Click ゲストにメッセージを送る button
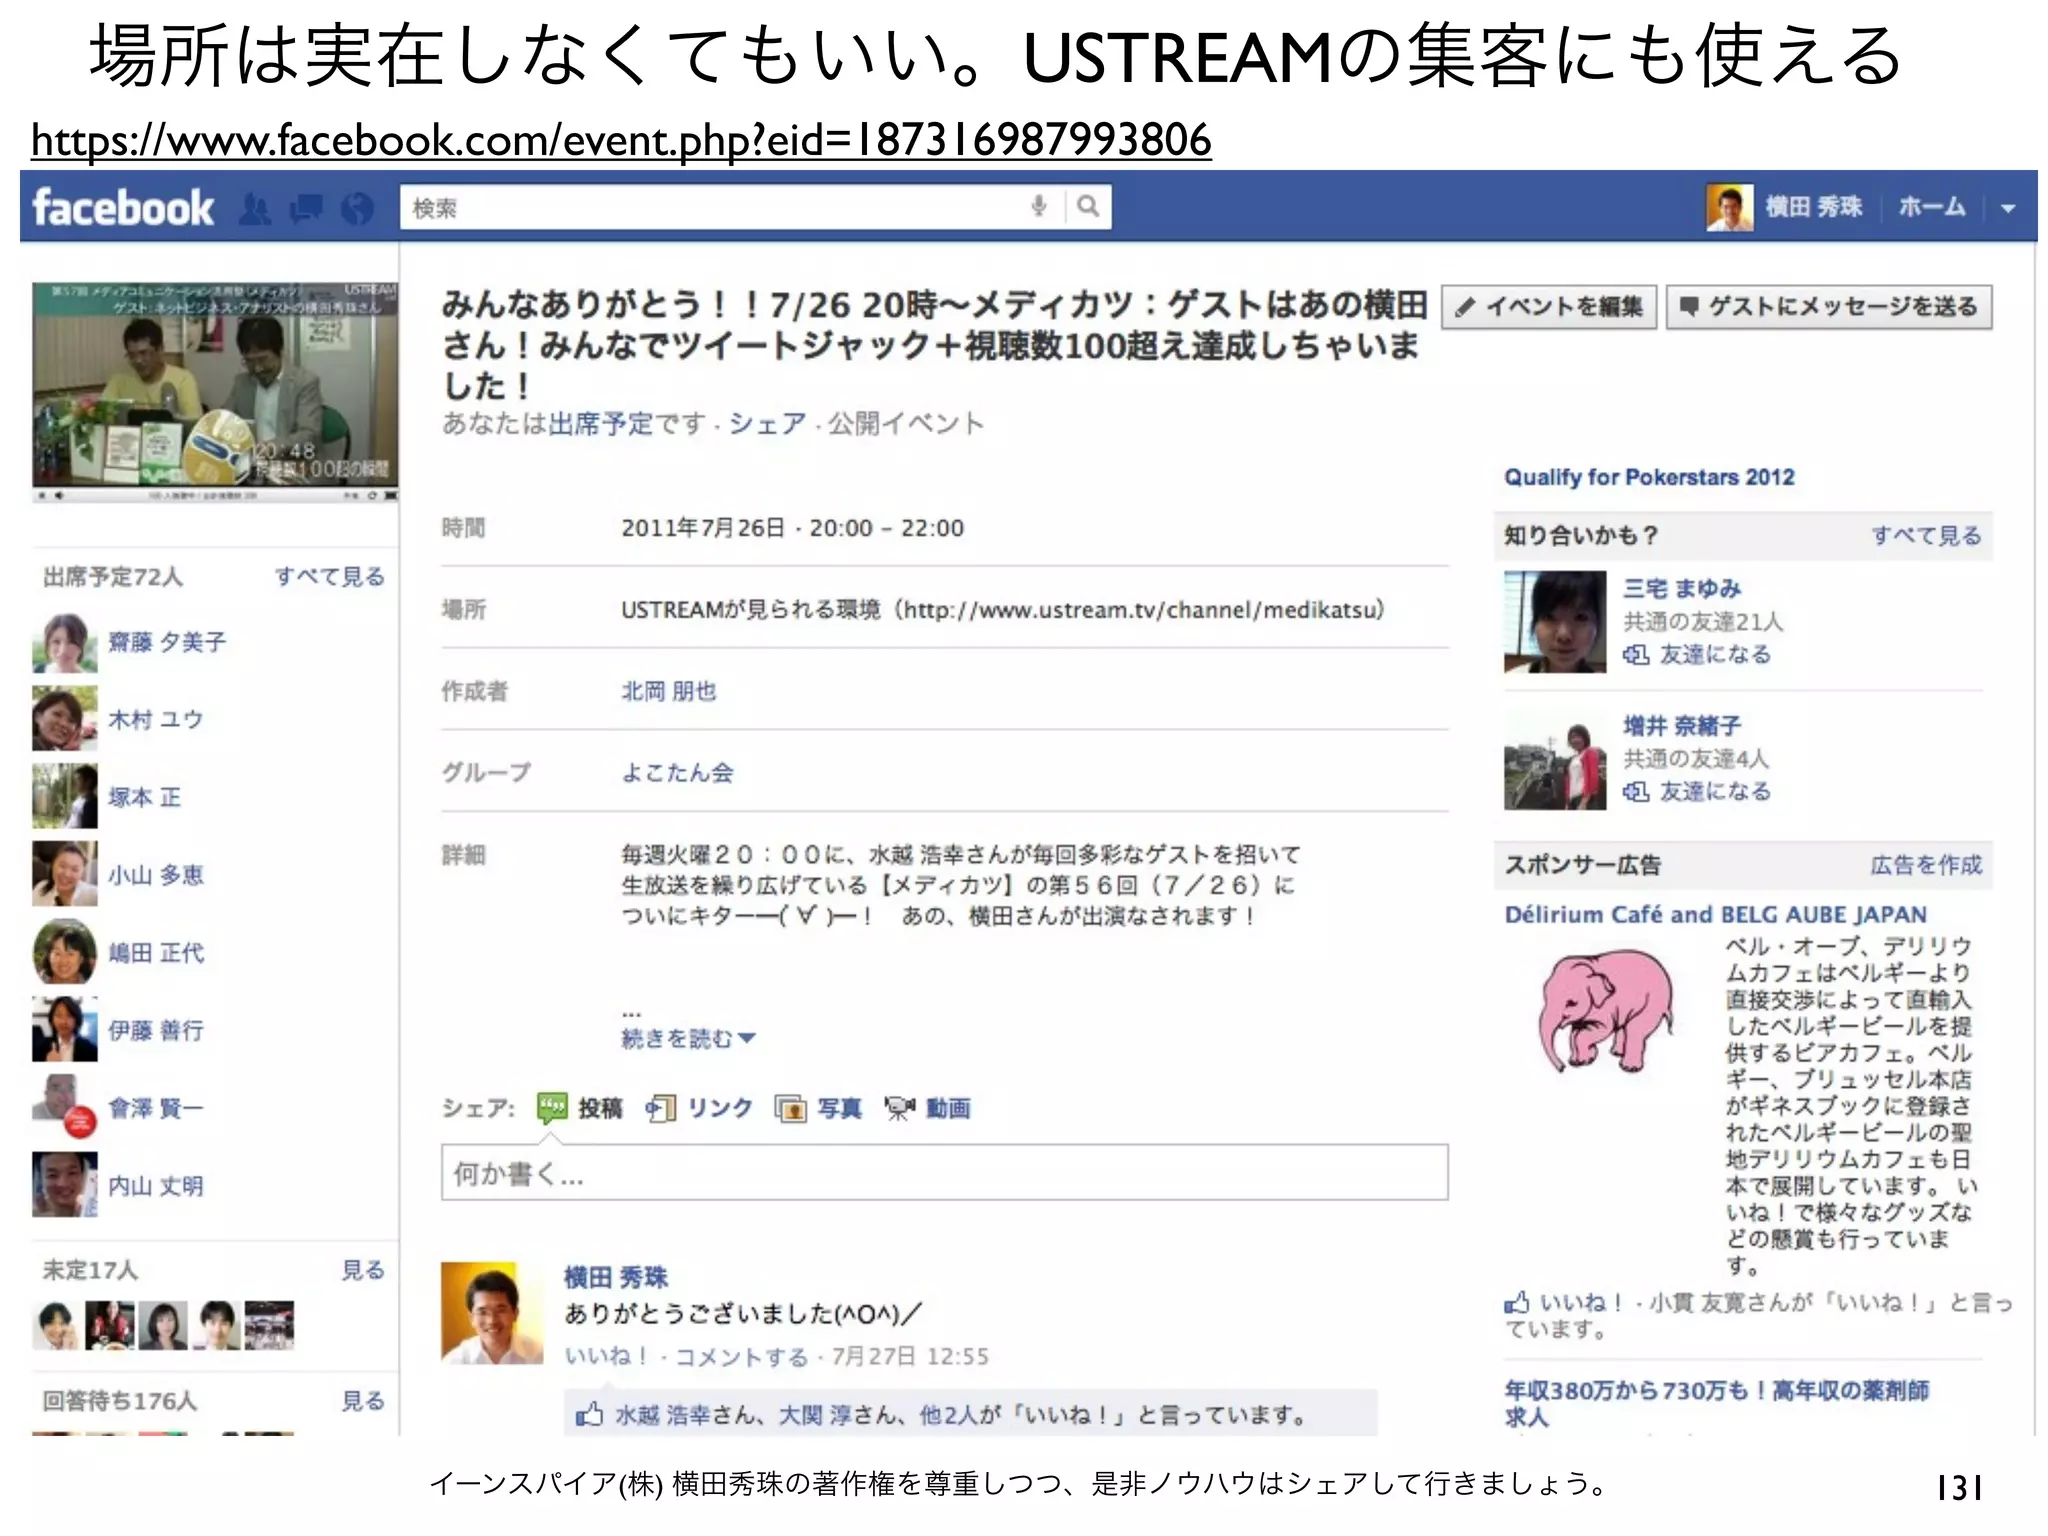 click(x=1829, y=307)
